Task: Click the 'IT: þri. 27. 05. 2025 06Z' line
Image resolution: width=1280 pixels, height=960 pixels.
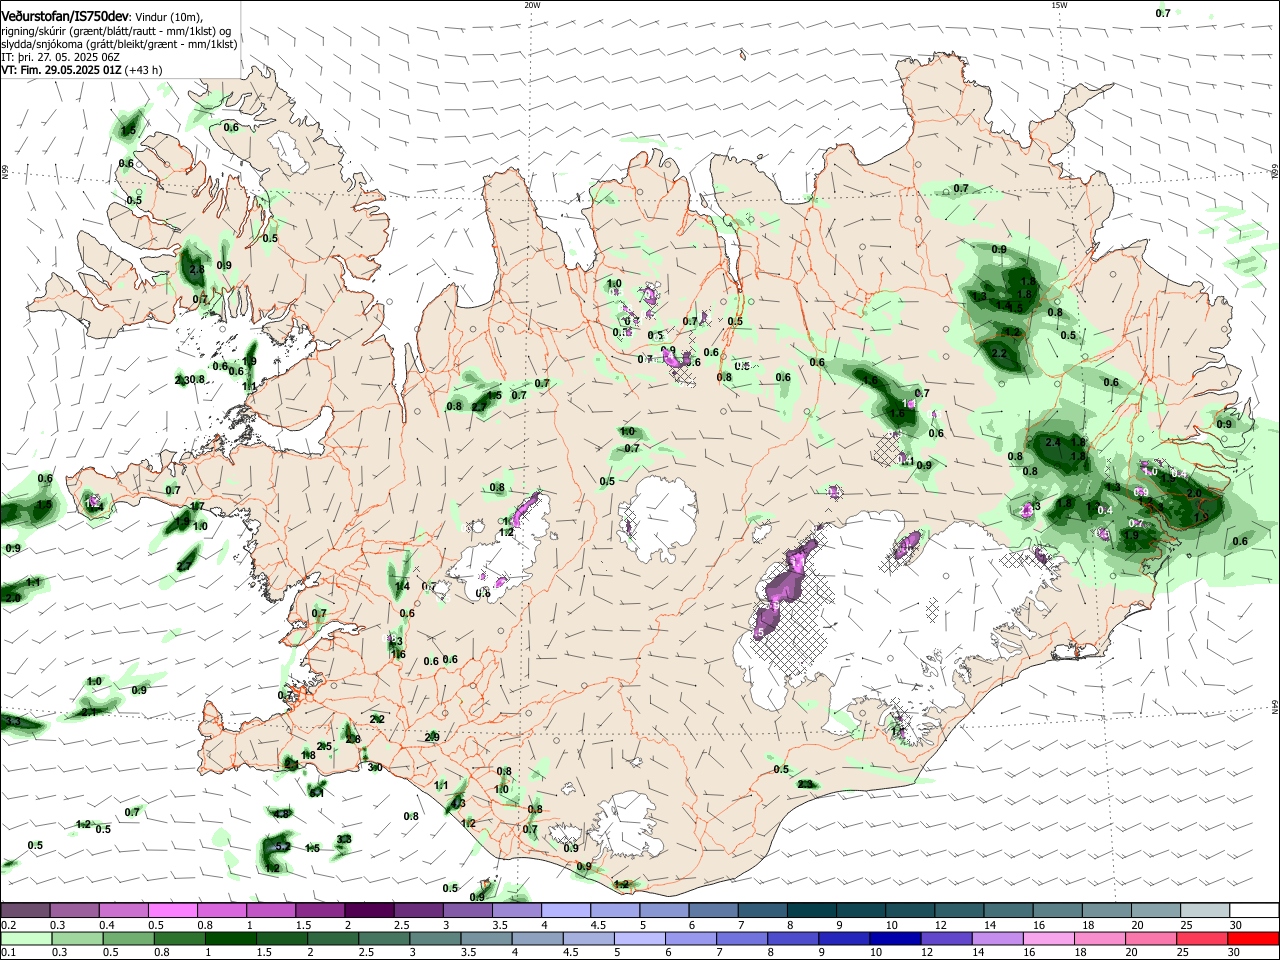Action: [x=61, y=58]
